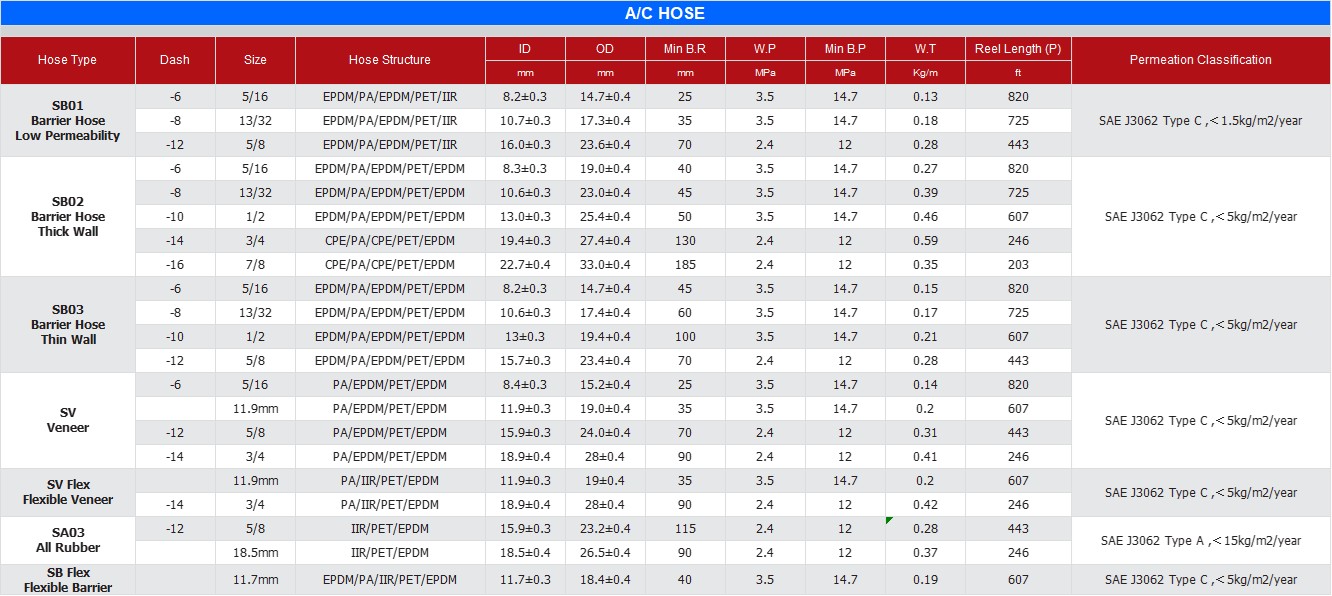Click the Permeation Classification column header
Screen dimensions: 1332x596
pyautogui.click(x=1200, y=60)
